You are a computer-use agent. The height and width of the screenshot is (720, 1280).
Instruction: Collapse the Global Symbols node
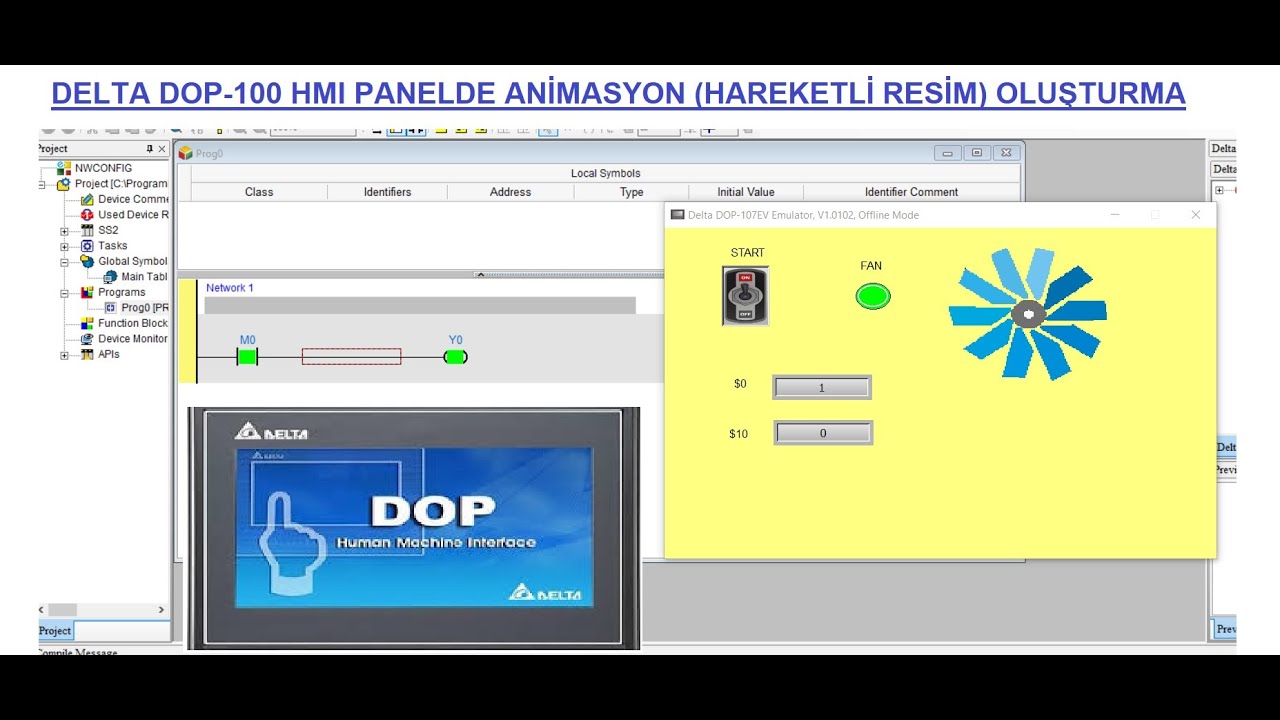64,262
